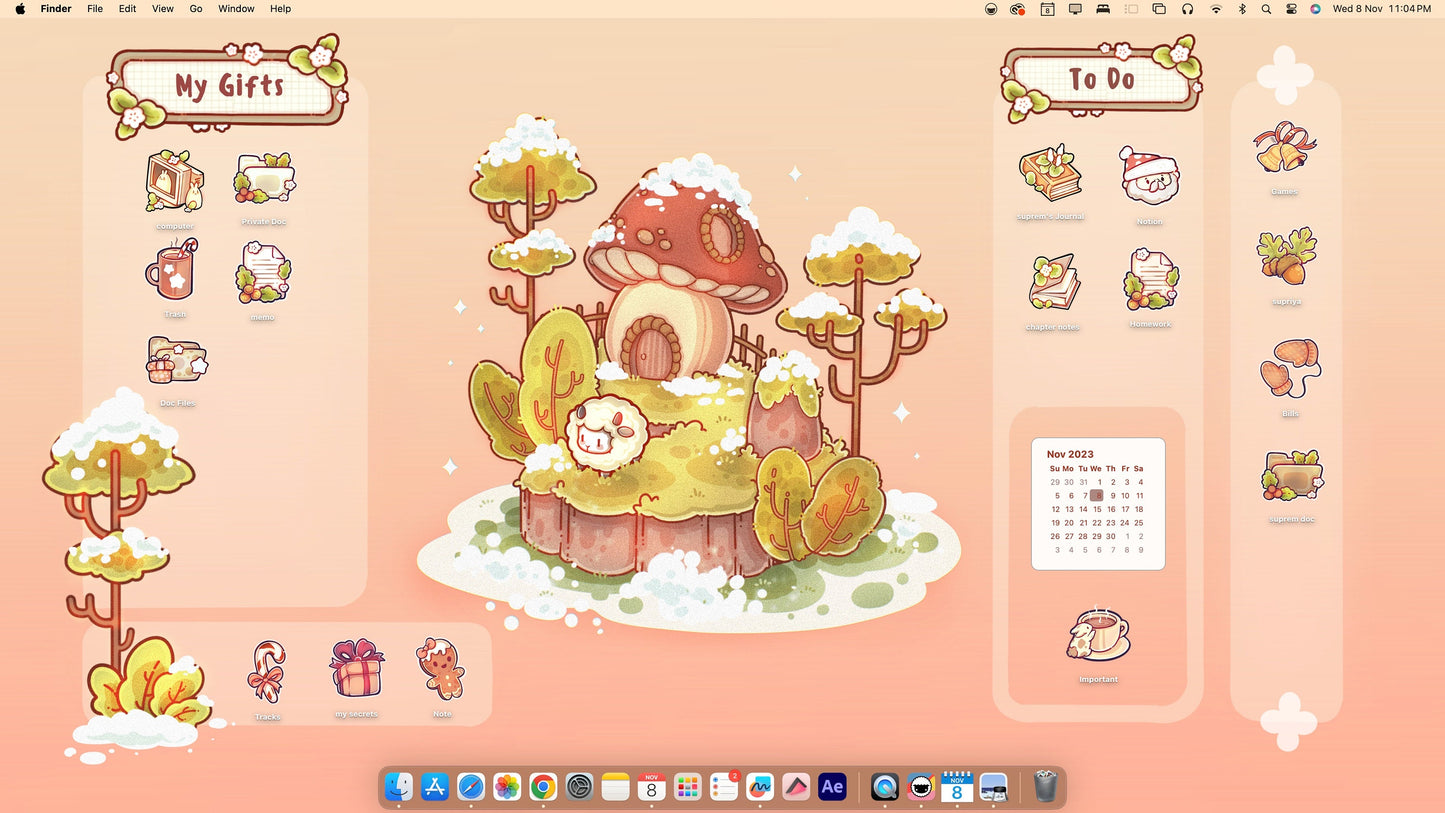Open Safari from the Dock
Screen dimensions: 1445x813
coord(470,787)
